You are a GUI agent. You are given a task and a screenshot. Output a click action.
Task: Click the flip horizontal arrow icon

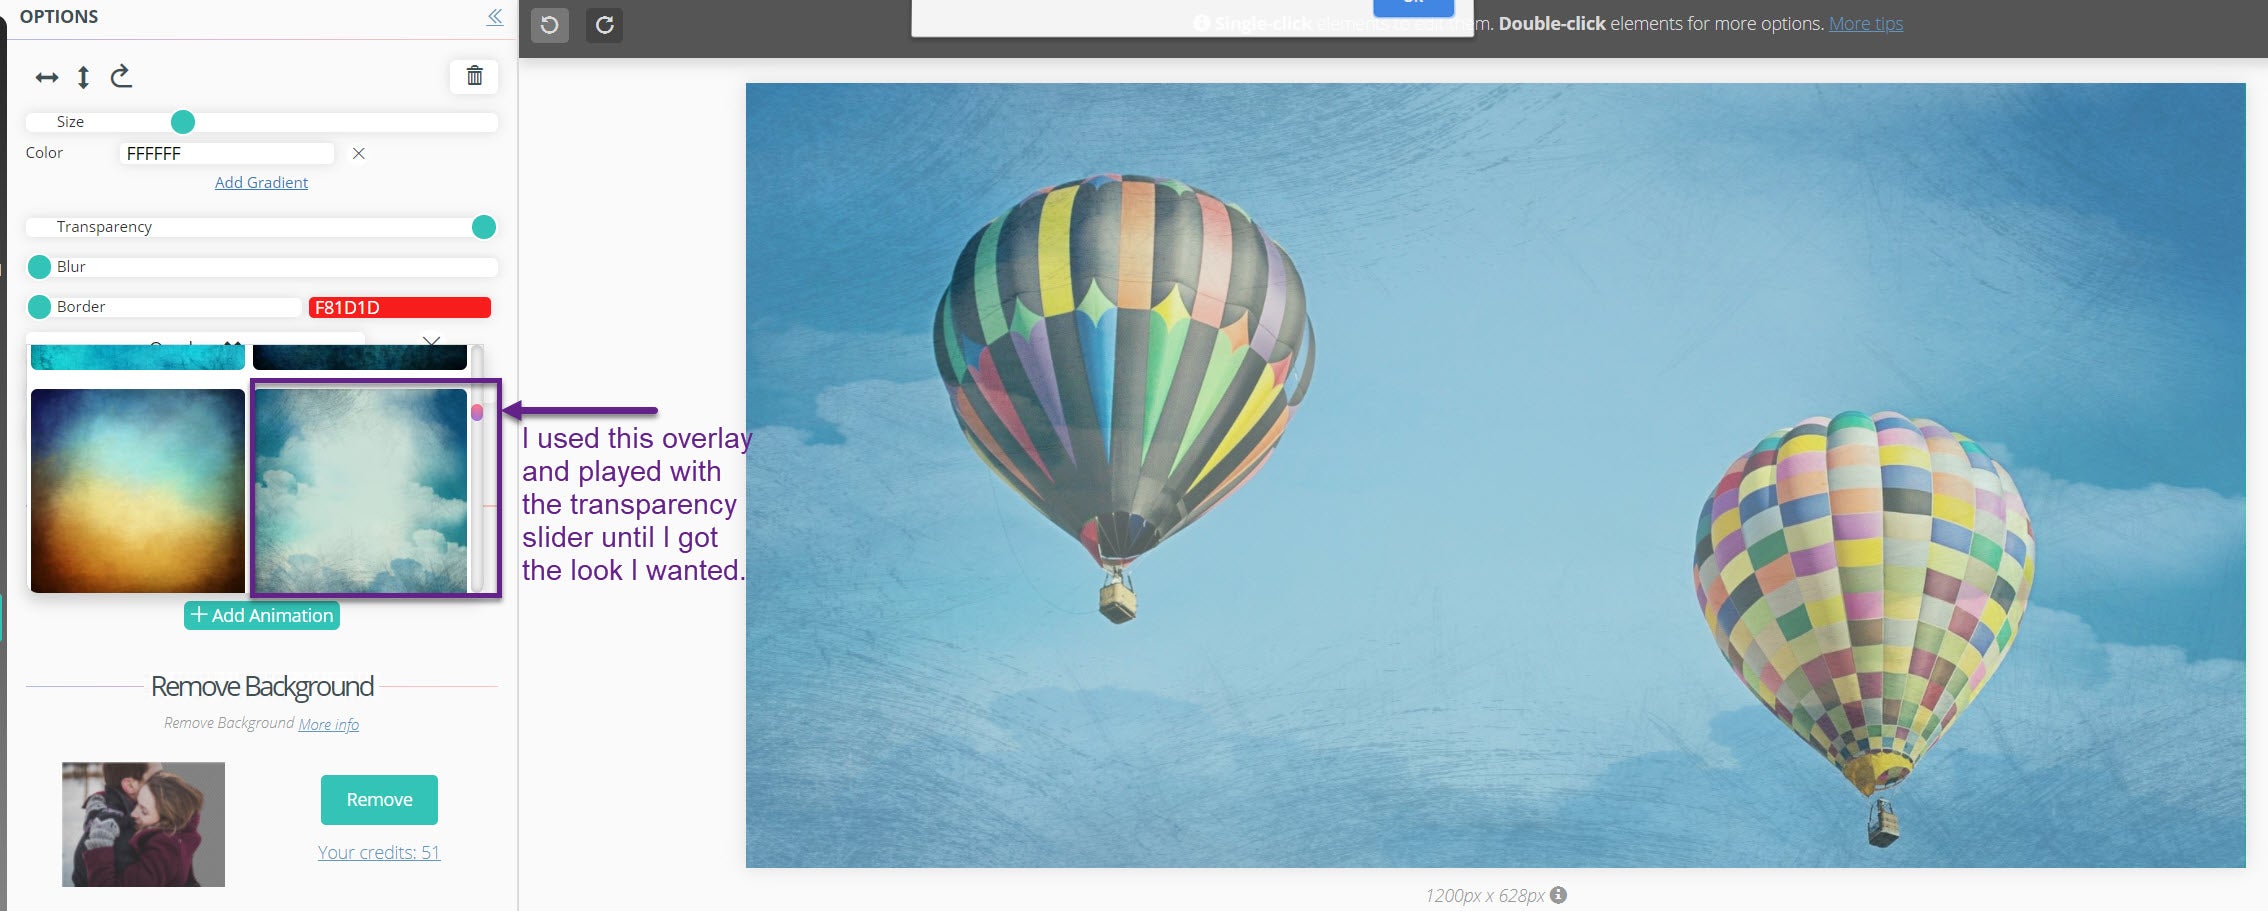coord(47,78)
